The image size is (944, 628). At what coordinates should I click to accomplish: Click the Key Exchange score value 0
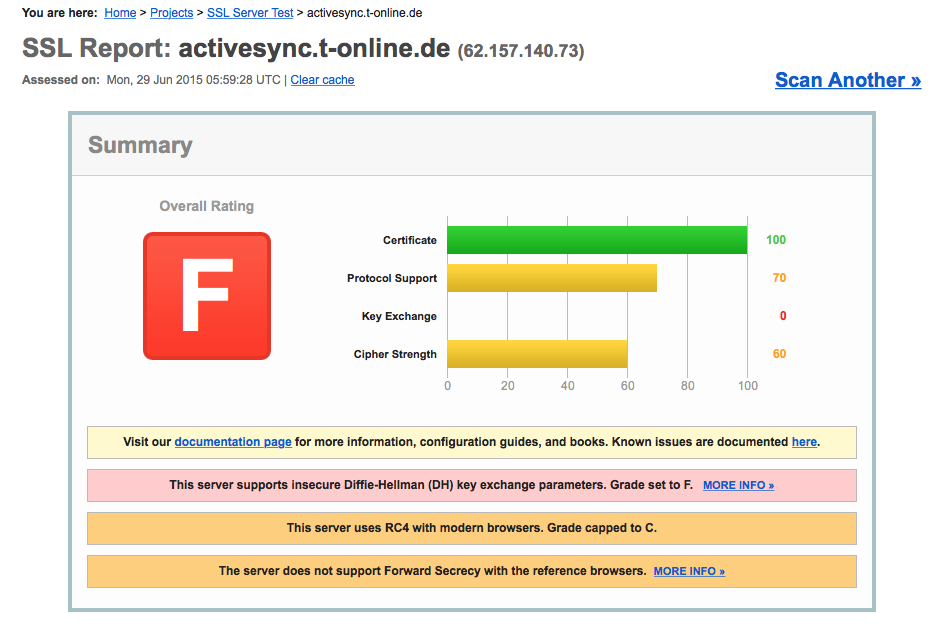pyautogui.click(x=783, y=316)
